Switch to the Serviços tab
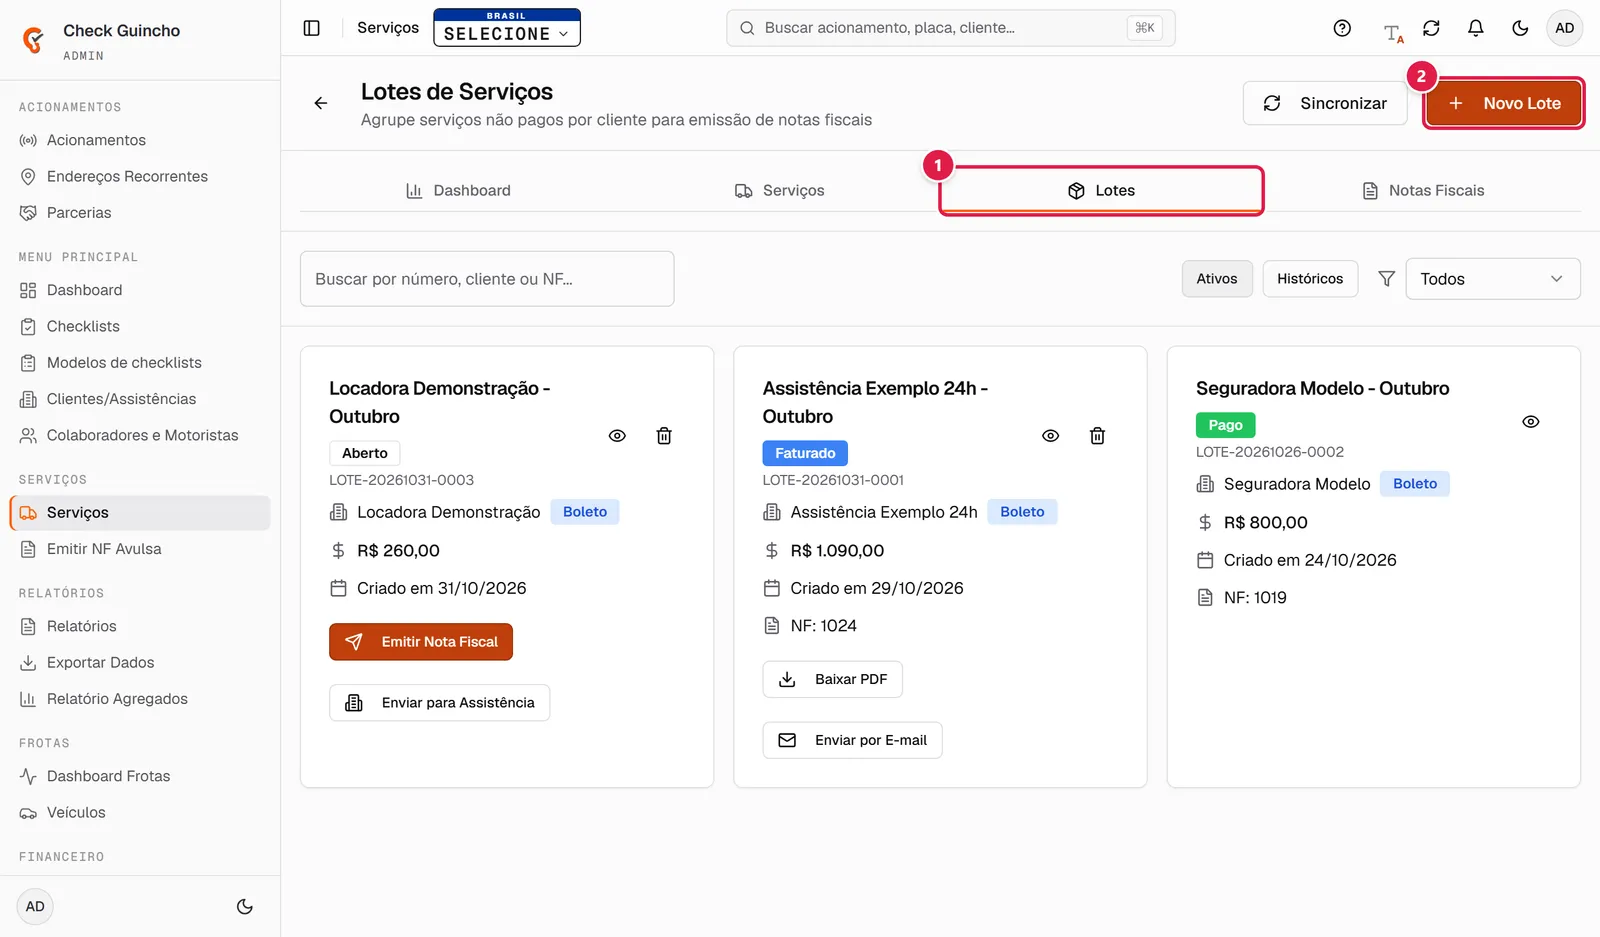The image size is (1600, 937). 779,191
